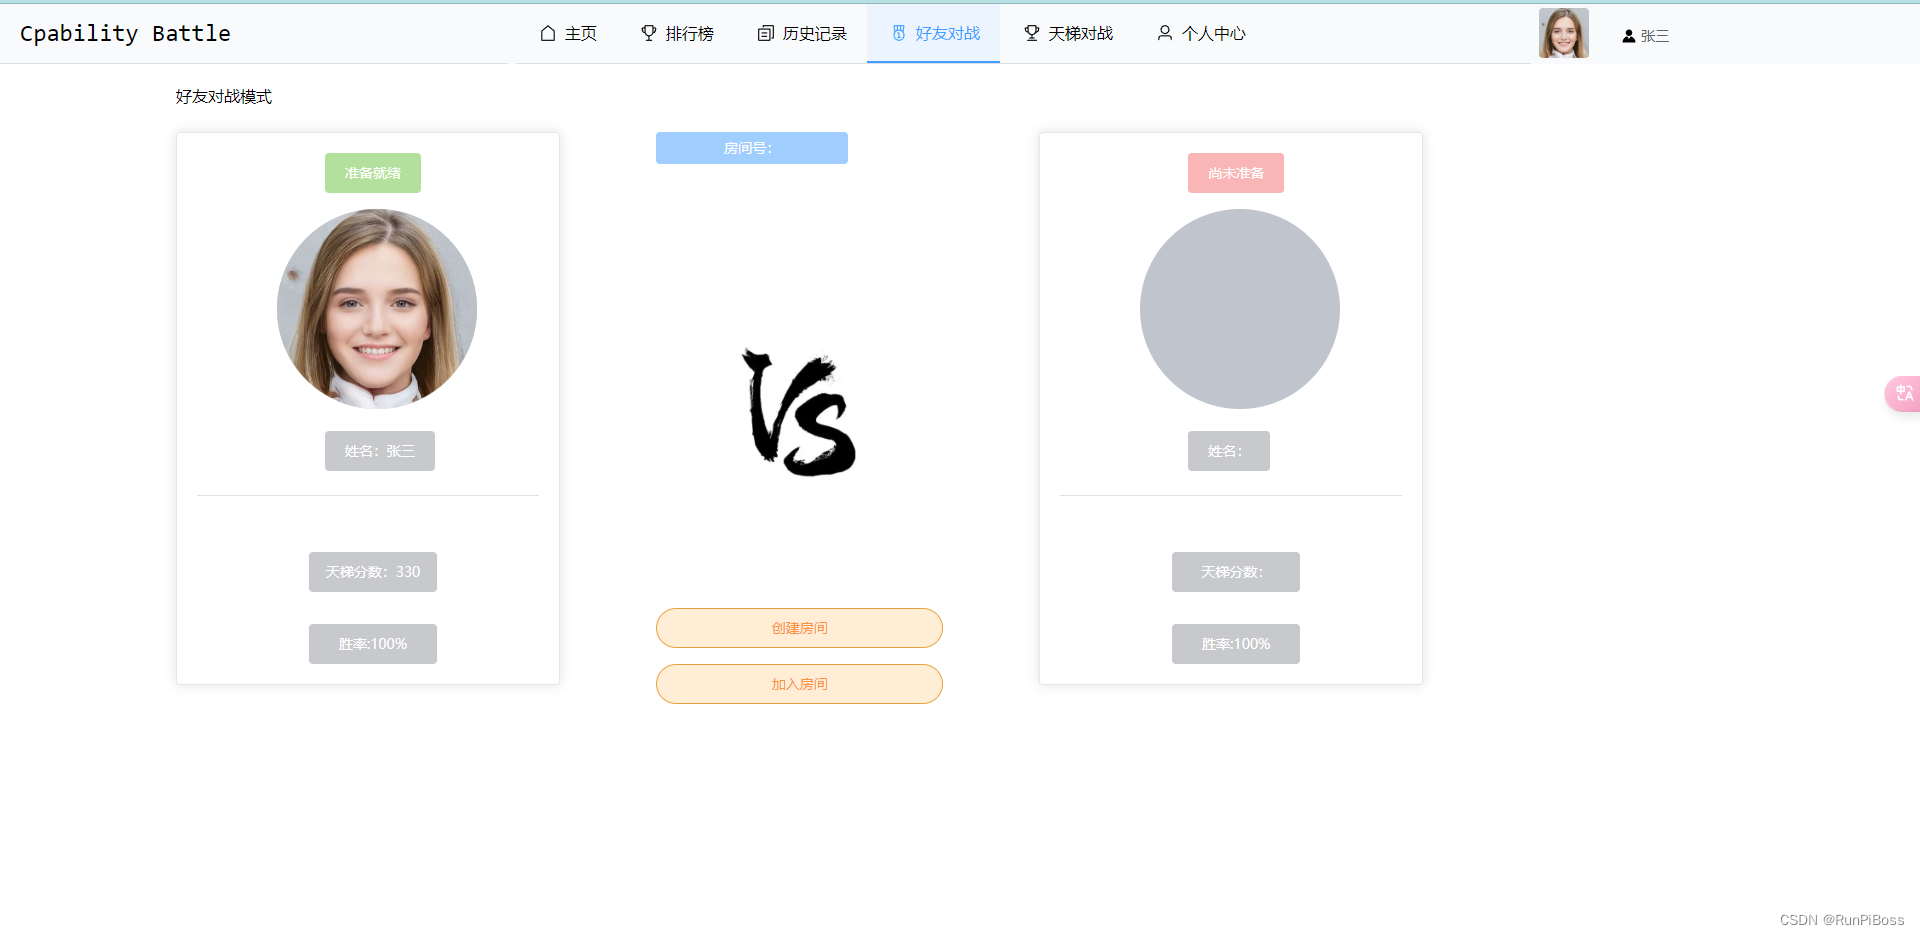Click the VS brush graphic
Image resolution: width=1920 pixels, height=935 pixels.
pos(799,412)
